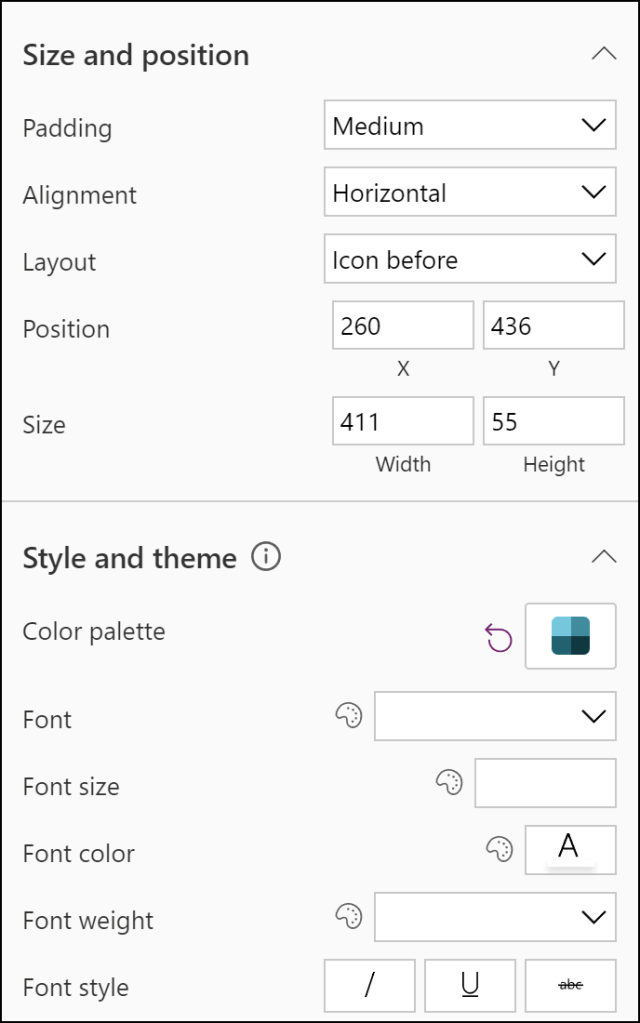Open the Padding dropdown
The image size is (640, 1023).
coord(469,125)
